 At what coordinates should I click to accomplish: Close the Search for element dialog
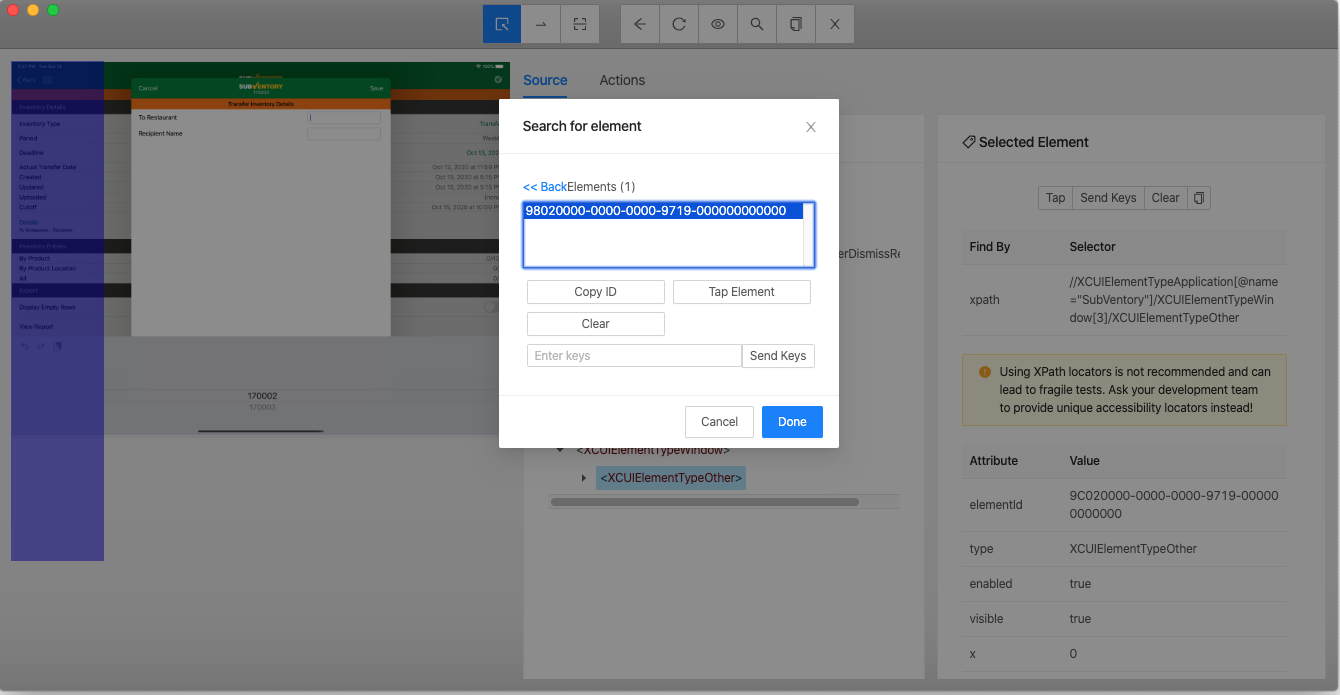click(x=811, y=127)
